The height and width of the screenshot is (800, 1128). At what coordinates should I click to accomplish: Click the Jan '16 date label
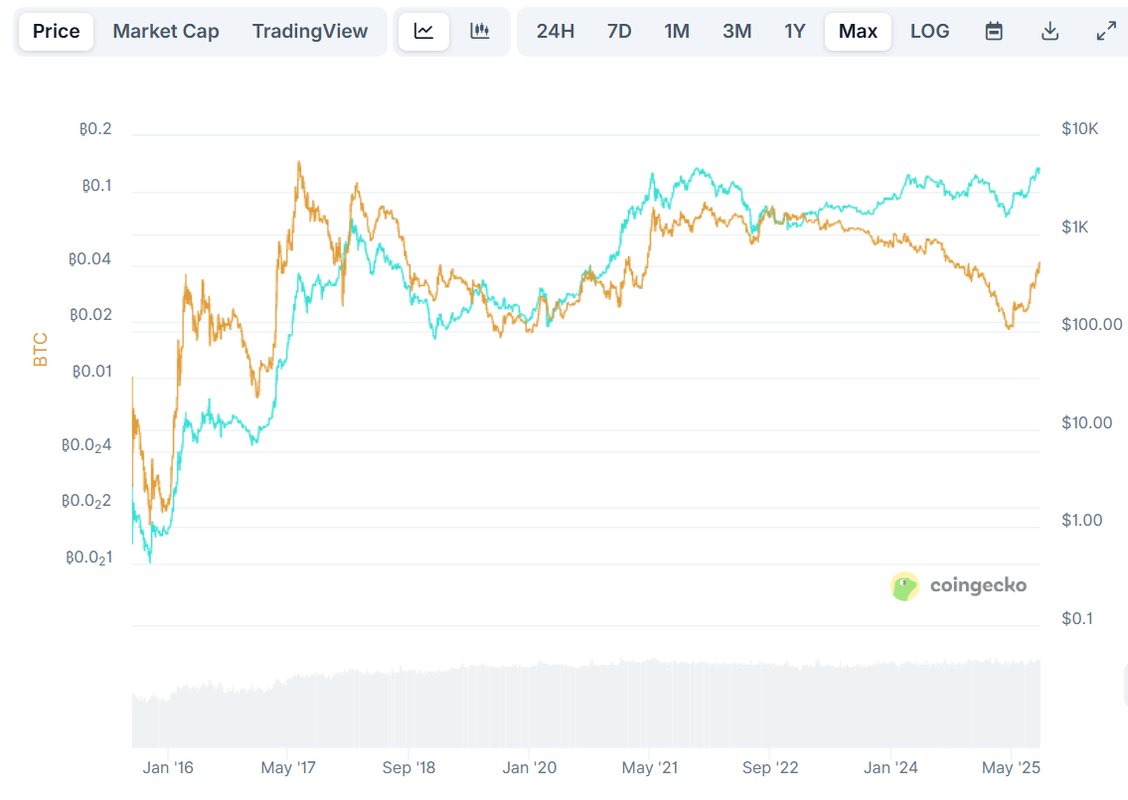[168, 768]
